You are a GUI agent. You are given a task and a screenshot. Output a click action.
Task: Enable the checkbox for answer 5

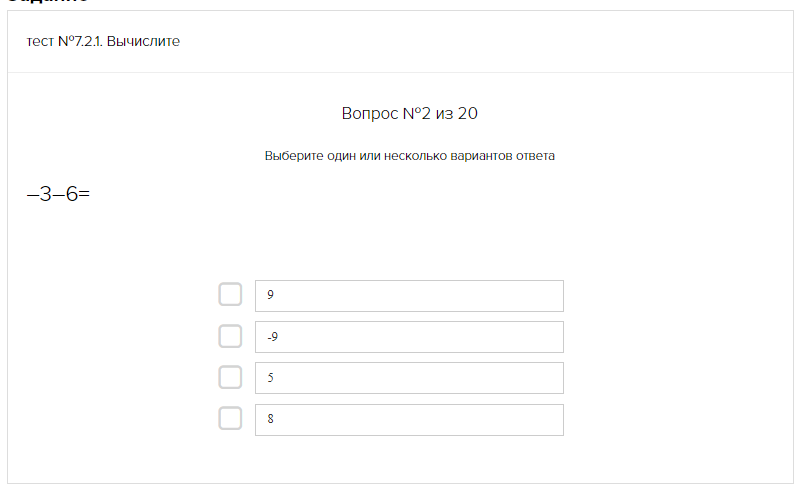pos(230,377)
